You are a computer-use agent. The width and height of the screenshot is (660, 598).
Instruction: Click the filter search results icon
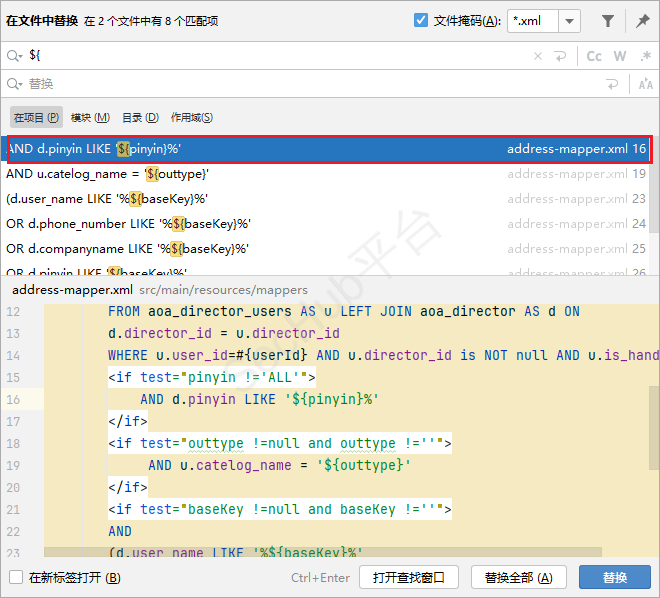(608, 21)
